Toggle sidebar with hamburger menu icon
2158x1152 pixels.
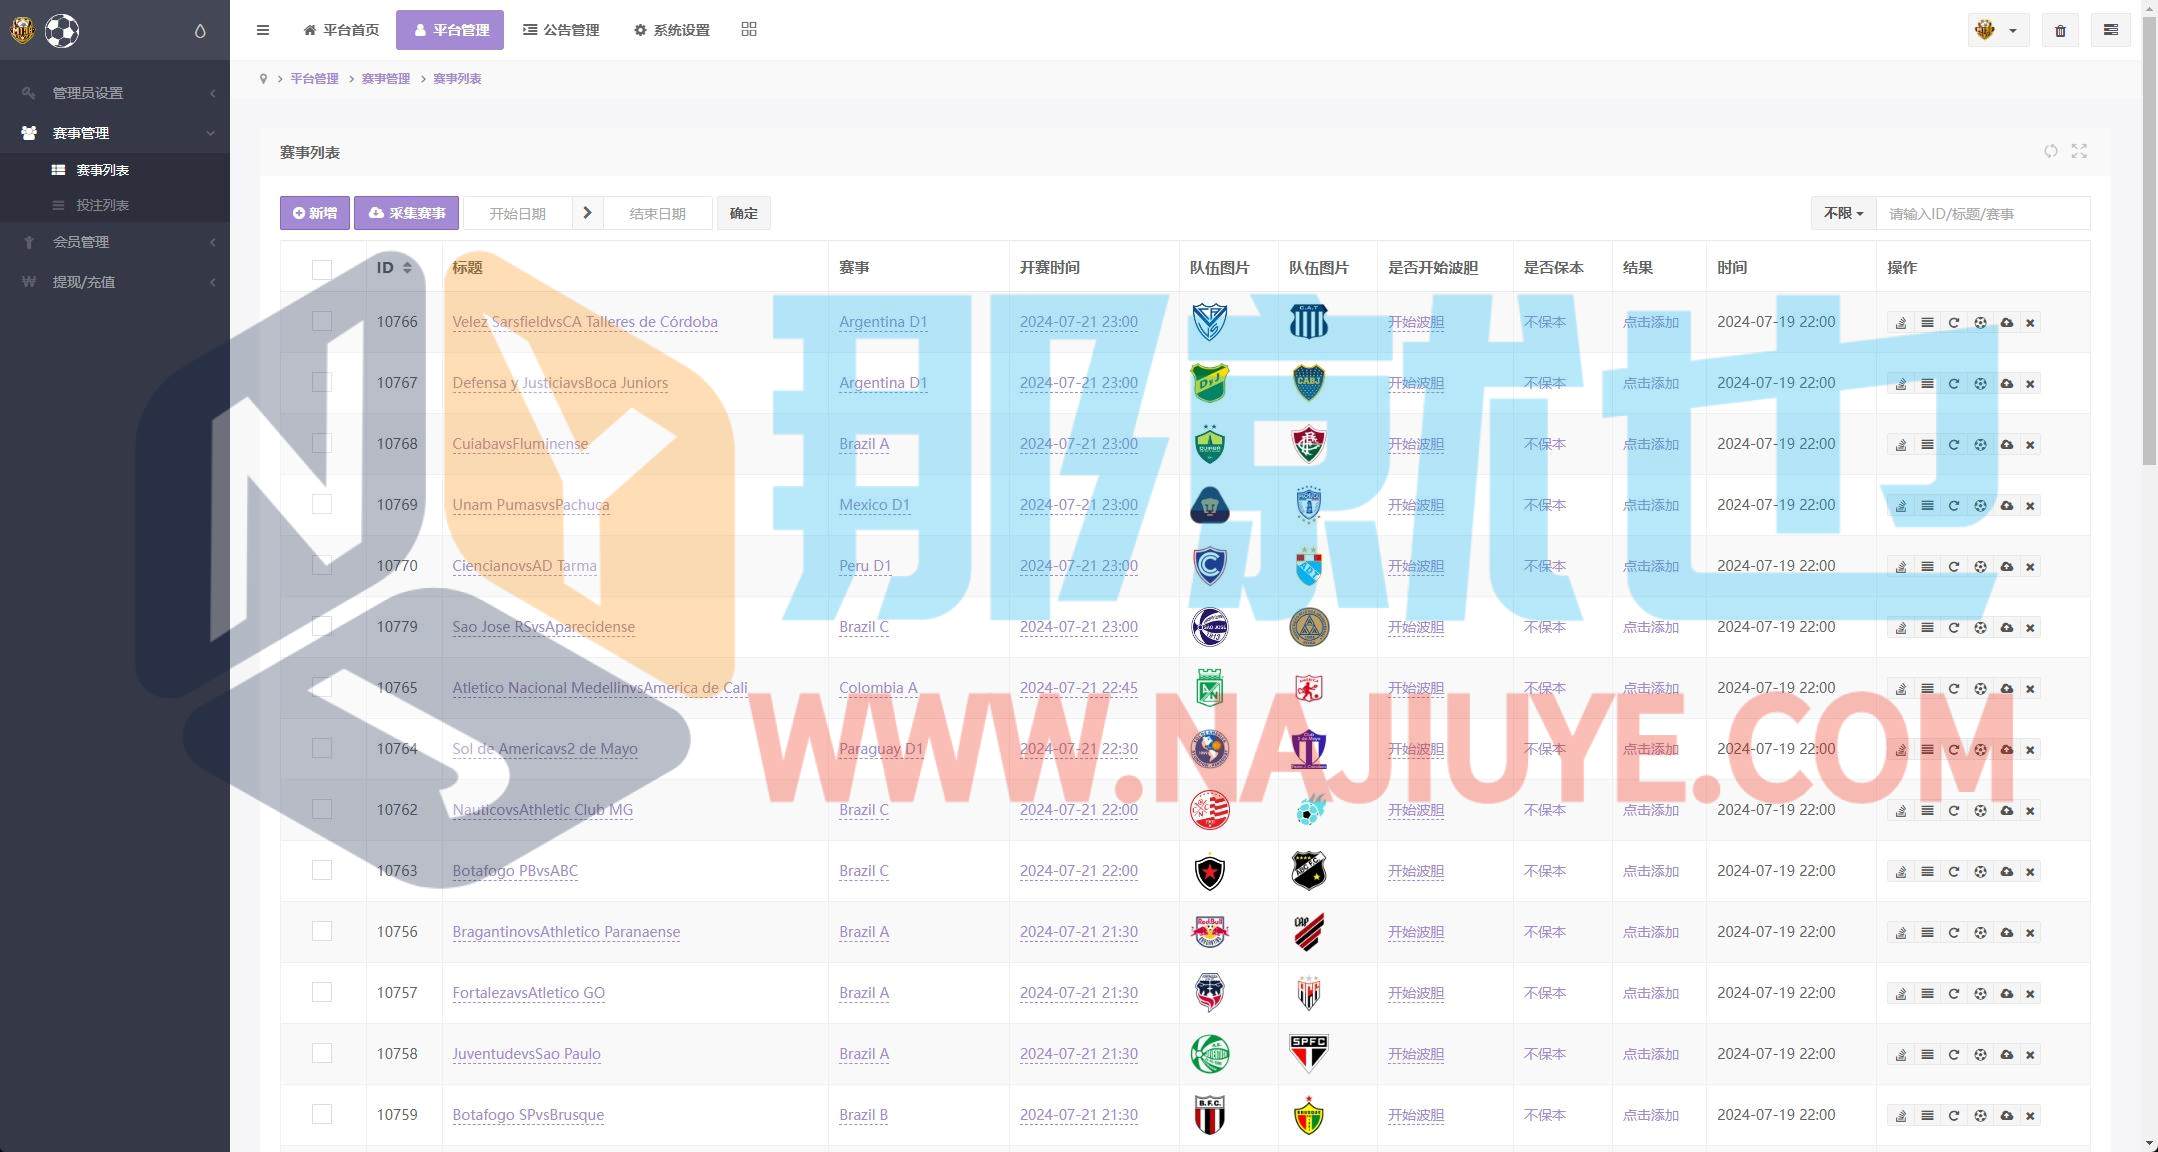point(263,30)
